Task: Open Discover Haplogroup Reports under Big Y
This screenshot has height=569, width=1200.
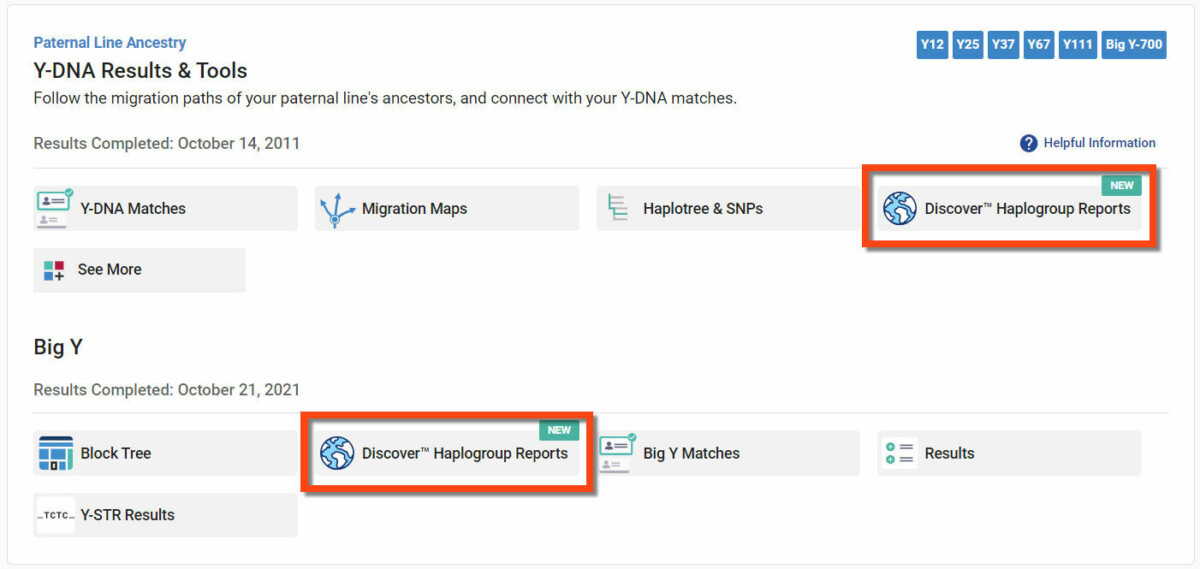Action: coord(447,453)
